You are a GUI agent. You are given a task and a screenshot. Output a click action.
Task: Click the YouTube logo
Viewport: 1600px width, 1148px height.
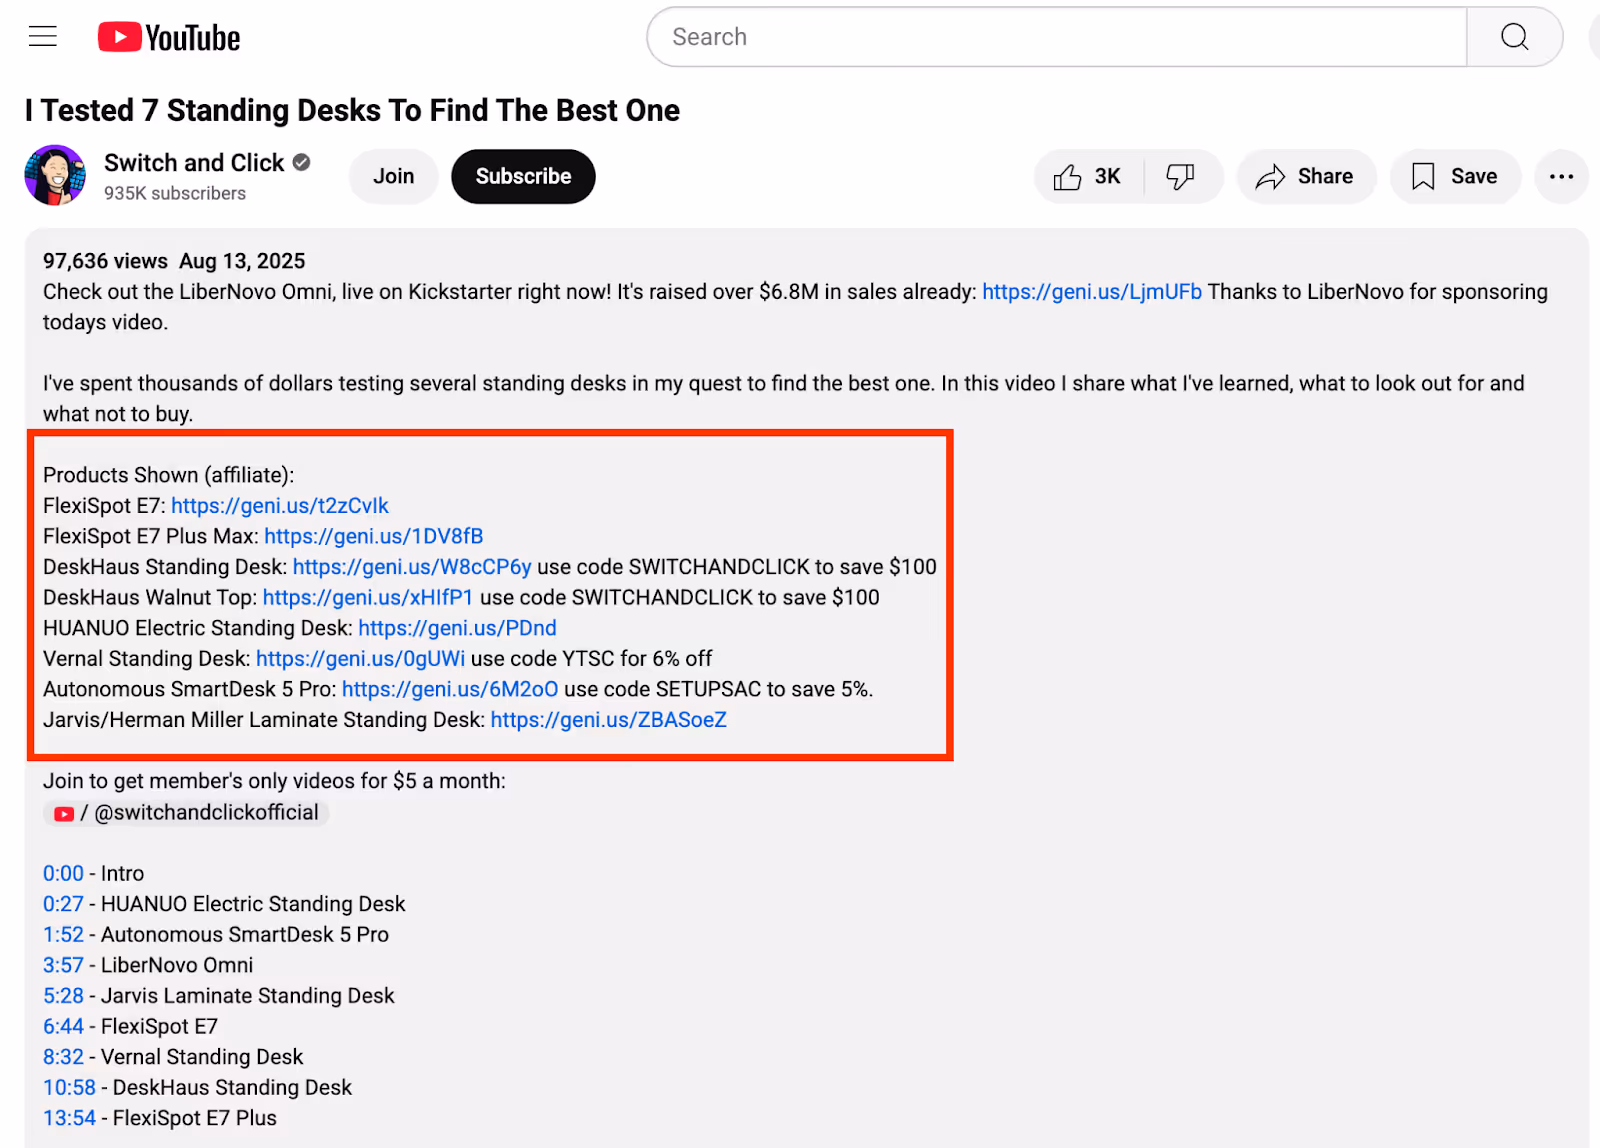click(168, 36)
